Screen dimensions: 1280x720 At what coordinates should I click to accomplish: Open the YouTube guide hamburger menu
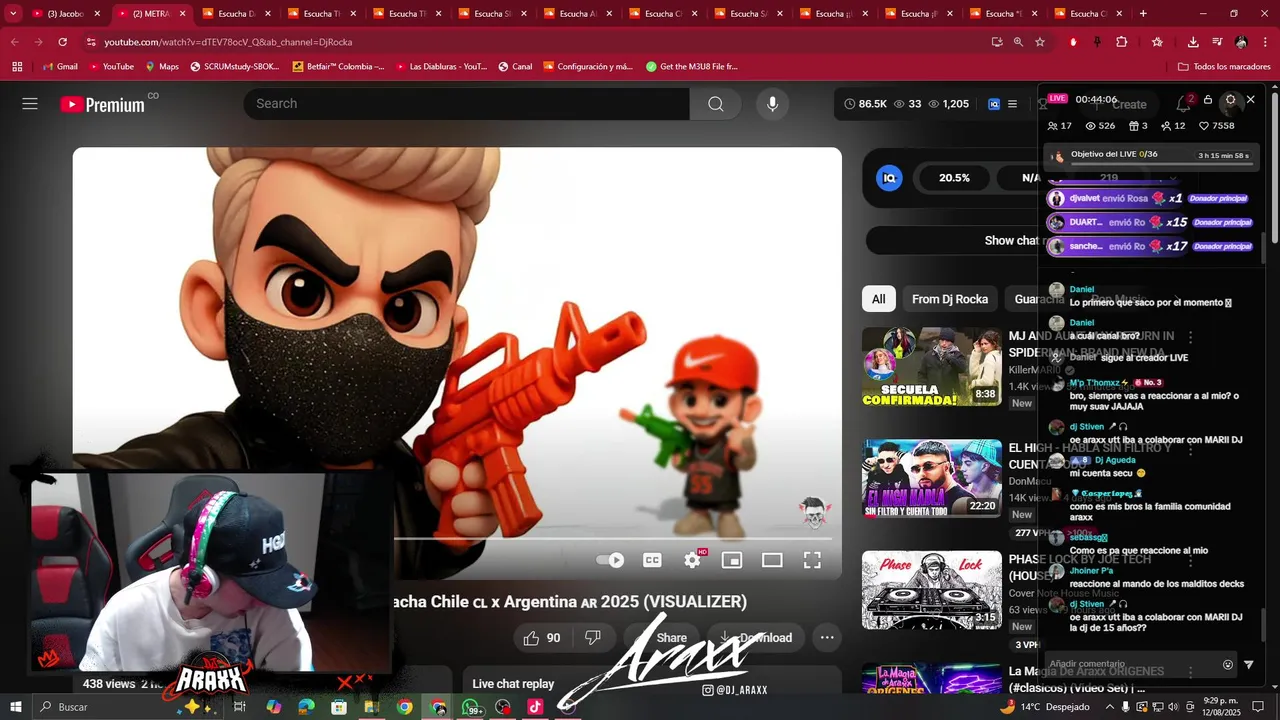pyautogui.click(x=30, y=104)
